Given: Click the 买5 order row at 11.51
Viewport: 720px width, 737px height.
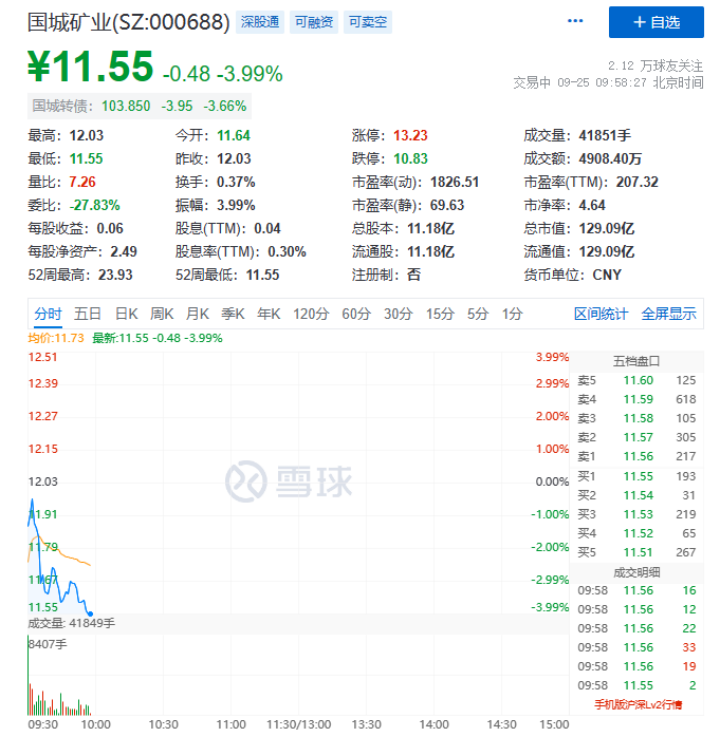Looking at the screenshot, I should pos(636,552).
